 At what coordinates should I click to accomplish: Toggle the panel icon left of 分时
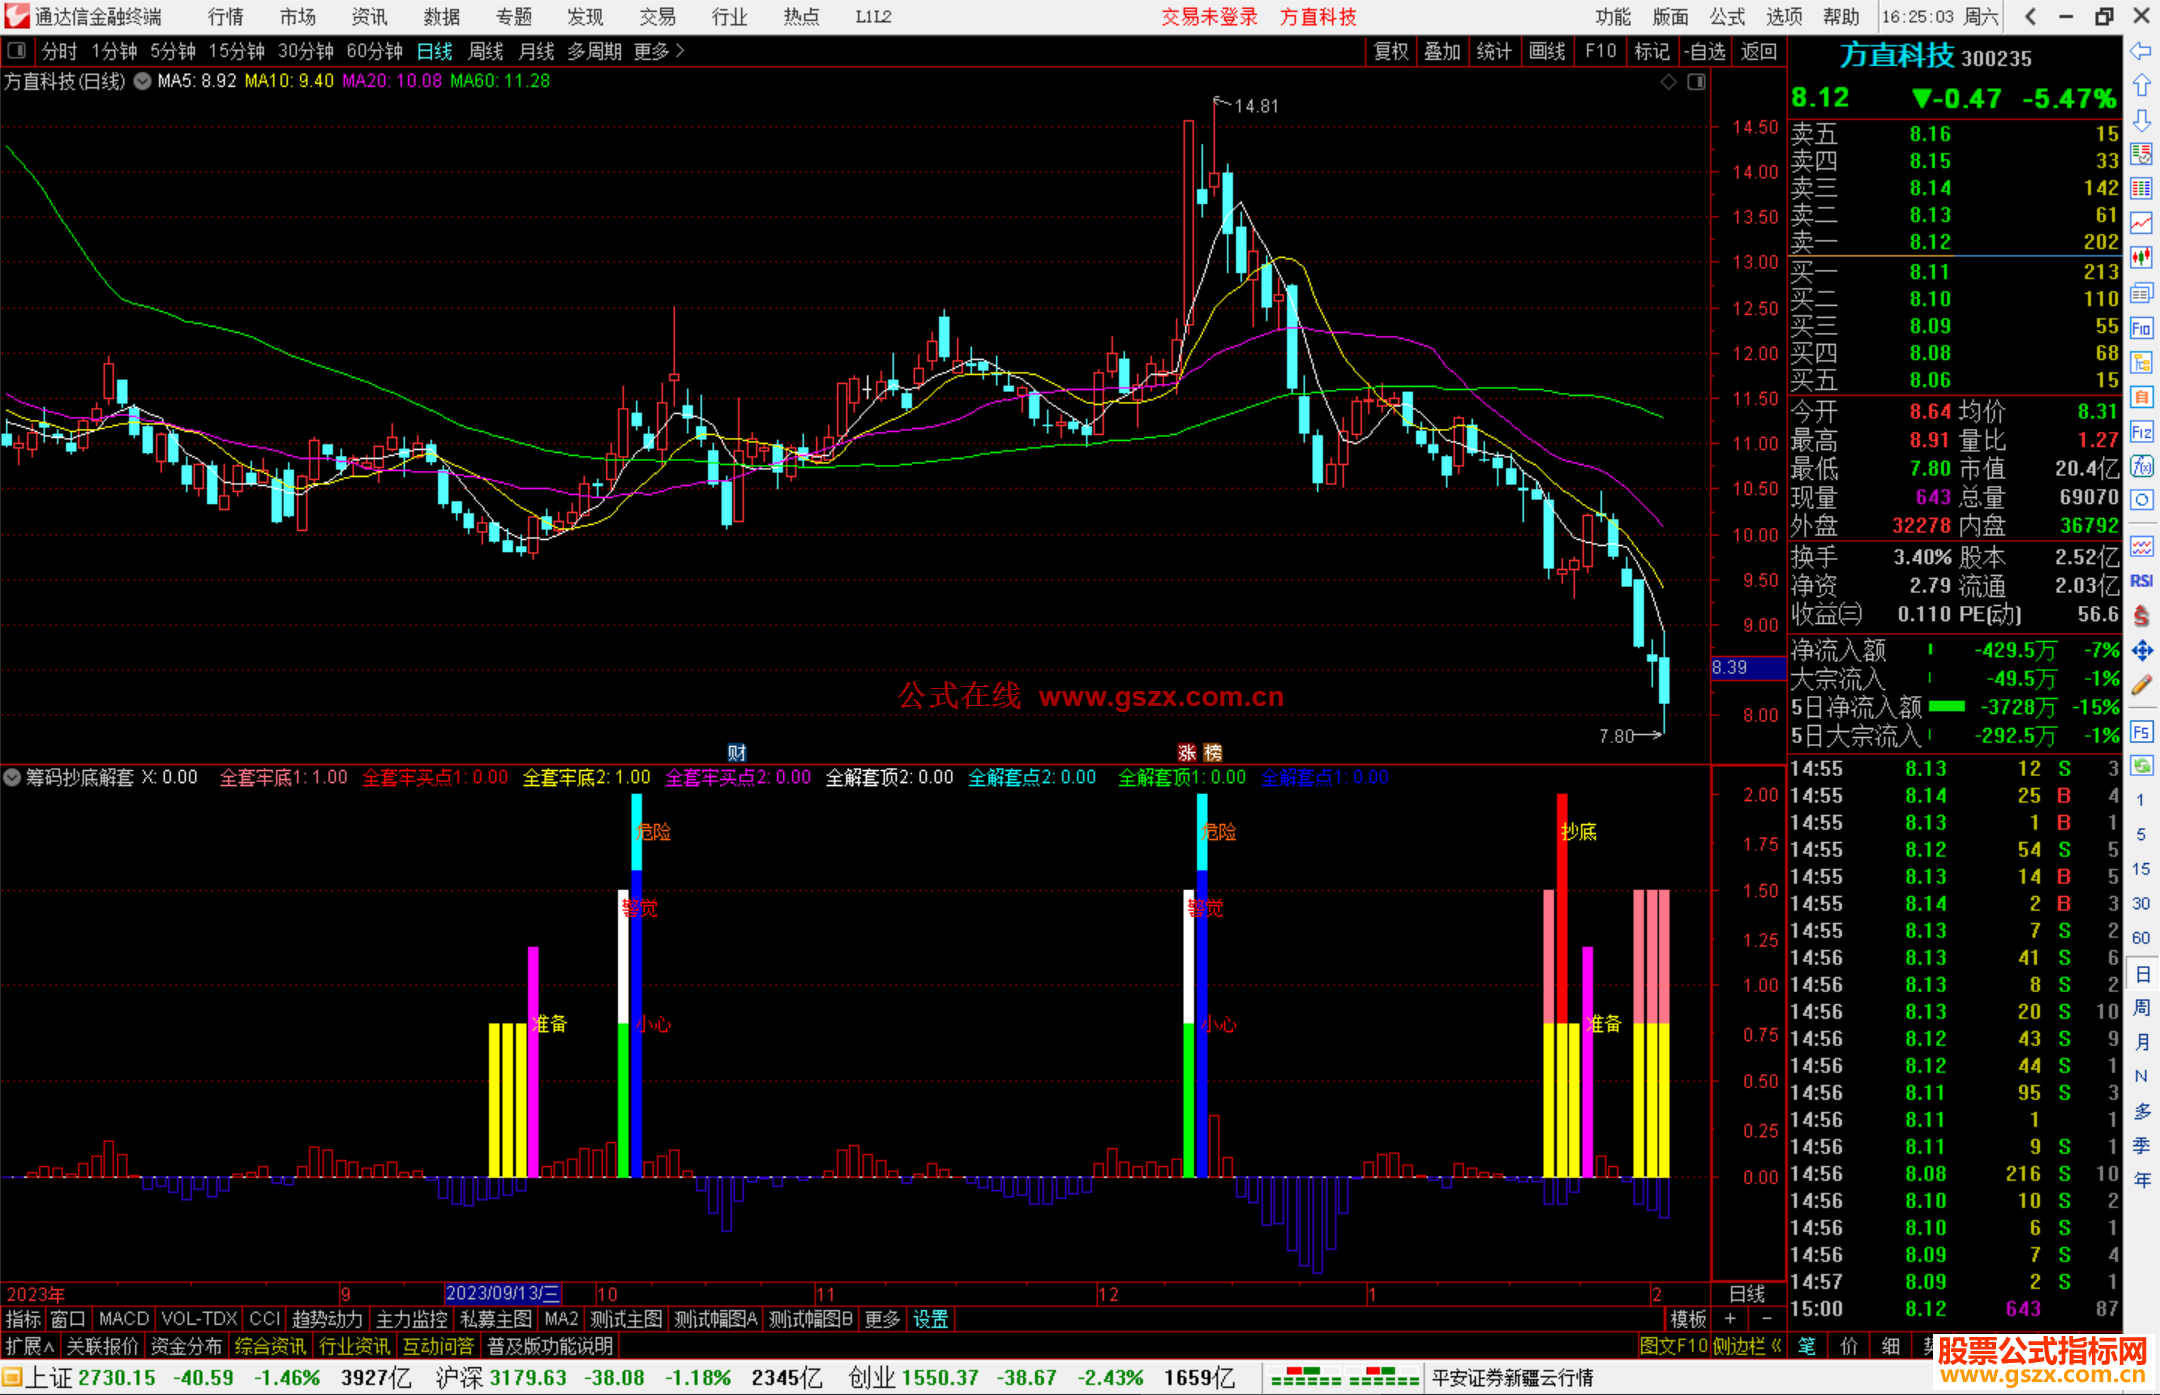click(17, 51)
